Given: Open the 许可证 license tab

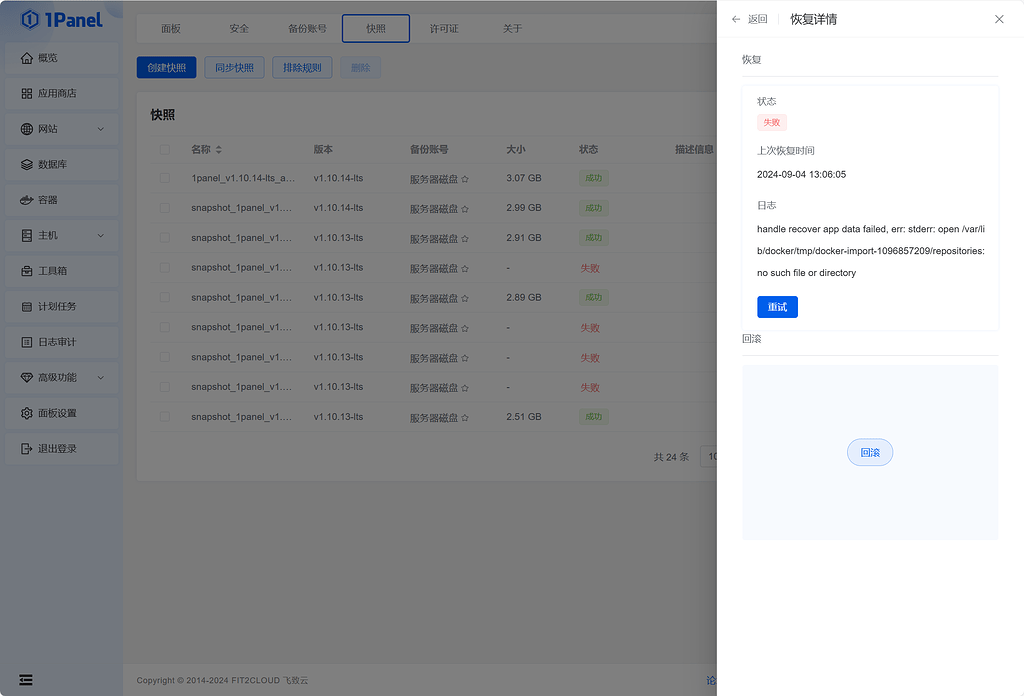Looking at the screenshot, I should (444, 28).
